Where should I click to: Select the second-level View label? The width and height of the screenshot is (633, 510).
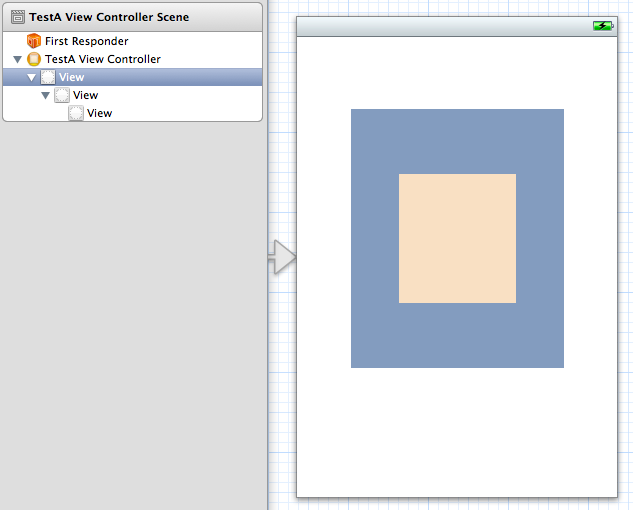pyautogui.click(x=85, y=95)
